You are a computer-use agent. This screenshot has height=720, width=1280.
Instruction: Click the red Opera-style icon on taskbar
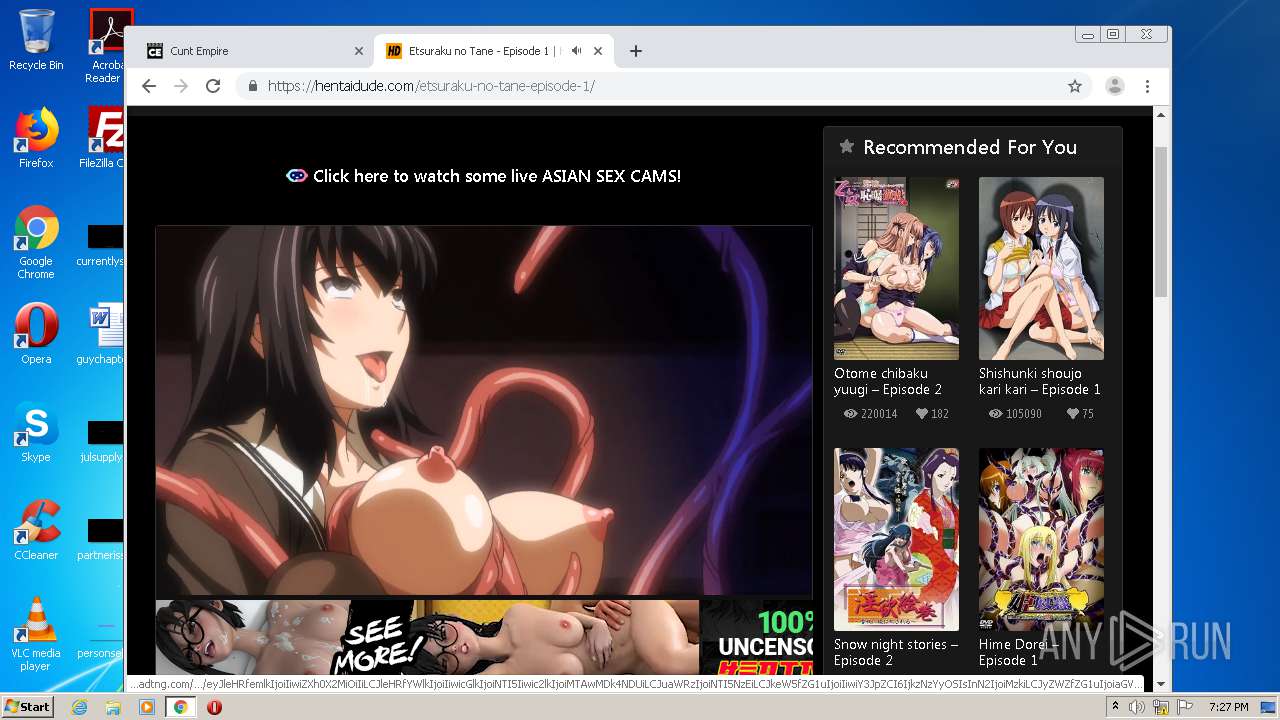coord(214,707)
